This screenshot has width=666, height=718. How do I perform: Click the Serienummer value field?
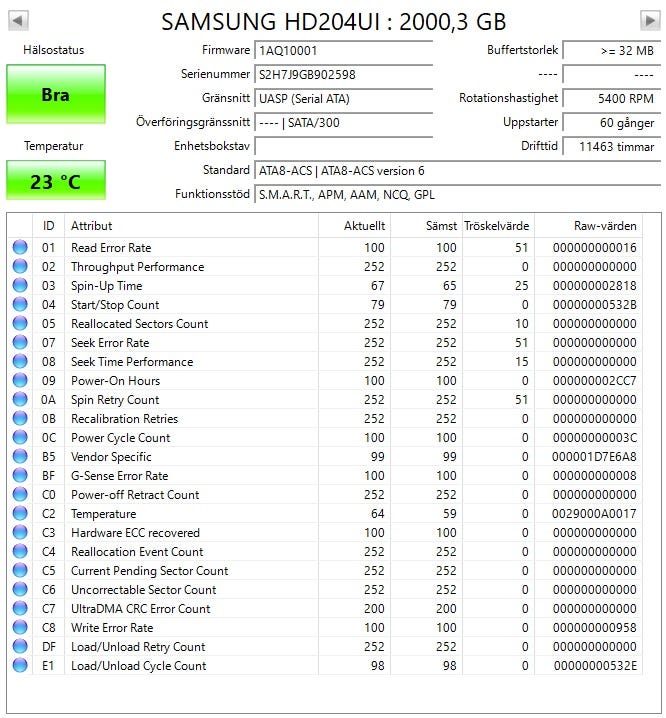tap(344, 74)
